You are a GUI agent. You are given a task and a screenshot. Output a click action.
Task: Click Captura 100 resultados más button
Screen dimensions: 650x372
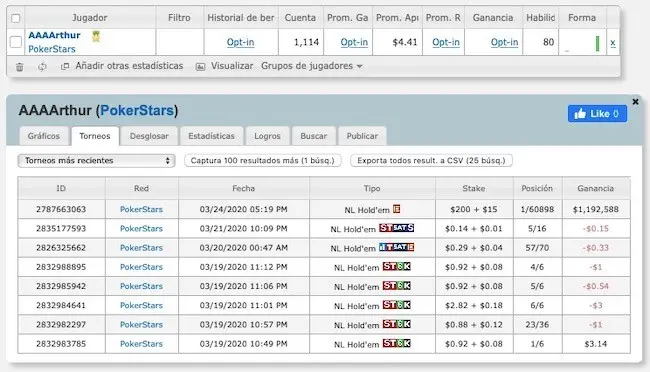263,160
